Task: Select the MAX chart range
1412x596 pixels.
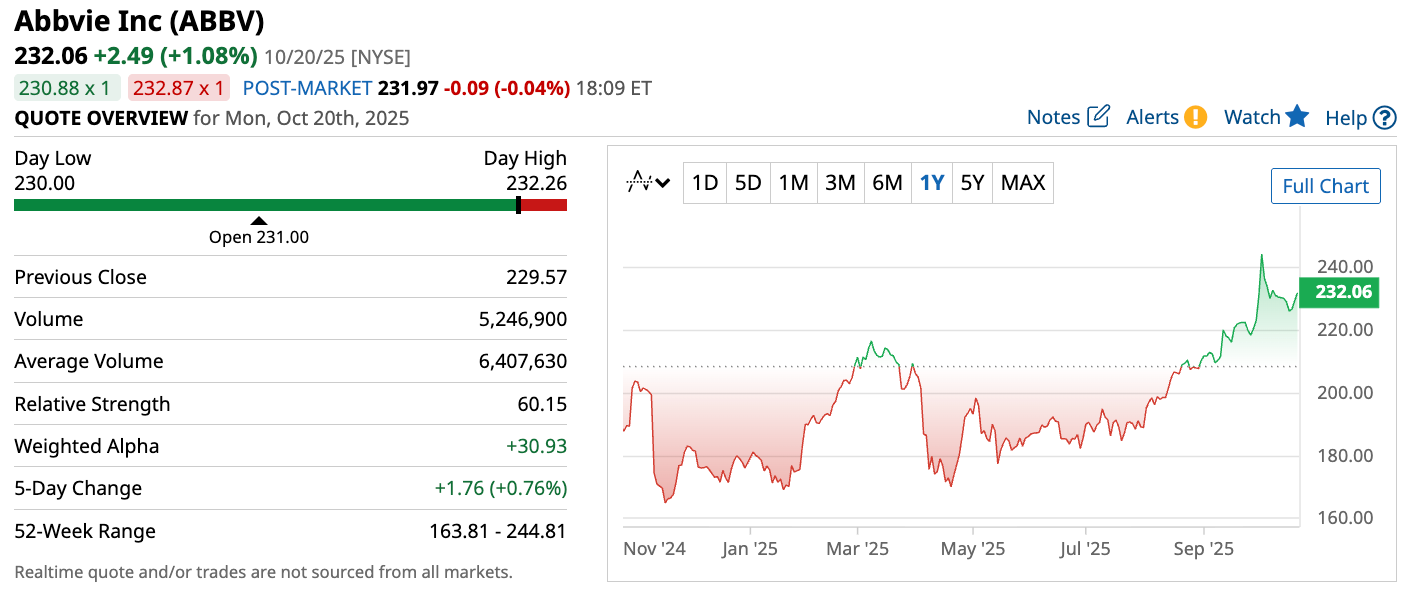Action: [x=1023, y=183]
